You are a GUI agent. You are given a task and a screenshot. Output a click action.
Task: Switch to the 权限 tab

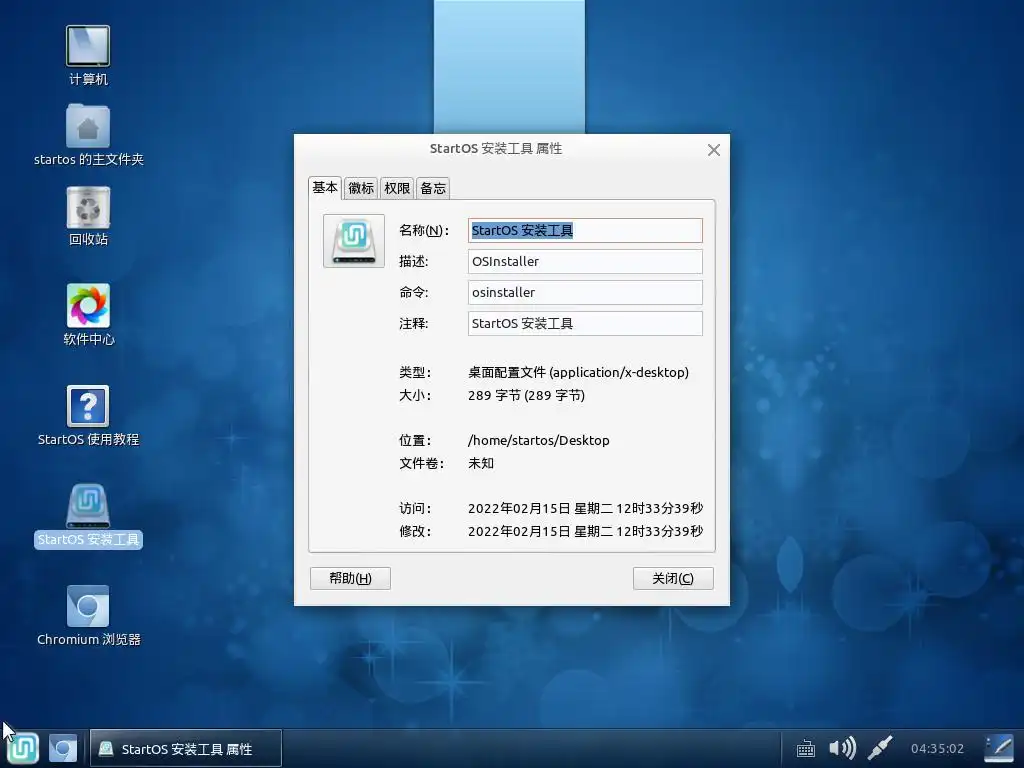[397, 188]
